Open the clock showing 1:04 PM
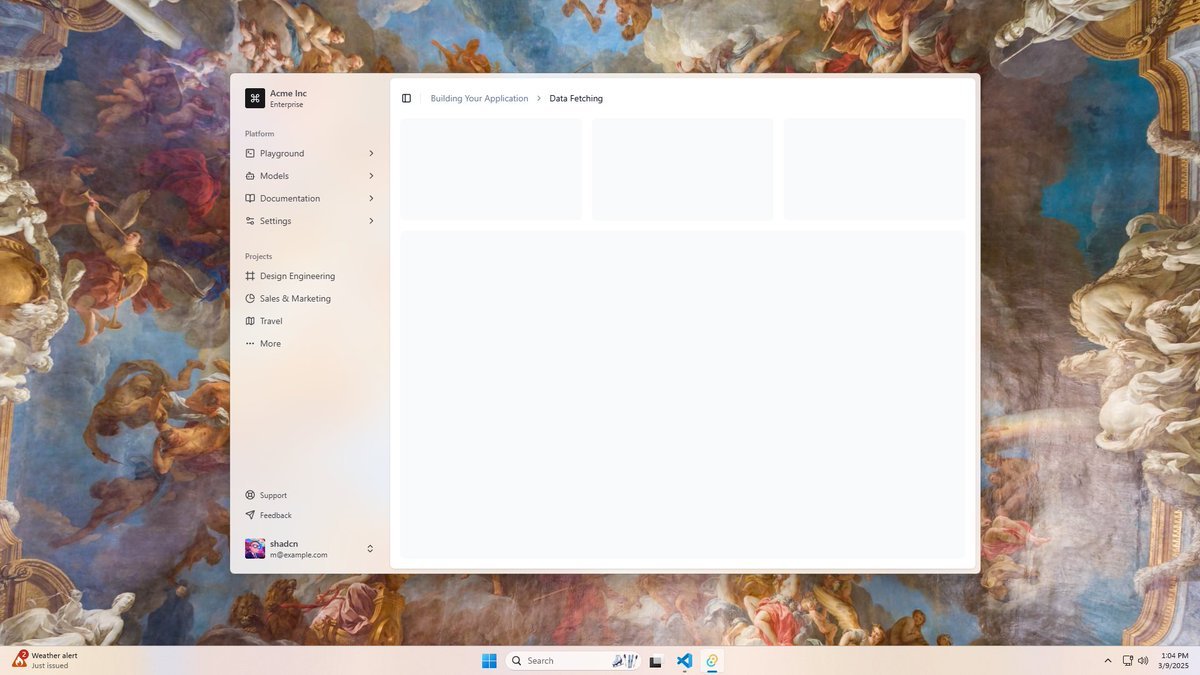 (x=1174, y=660)
